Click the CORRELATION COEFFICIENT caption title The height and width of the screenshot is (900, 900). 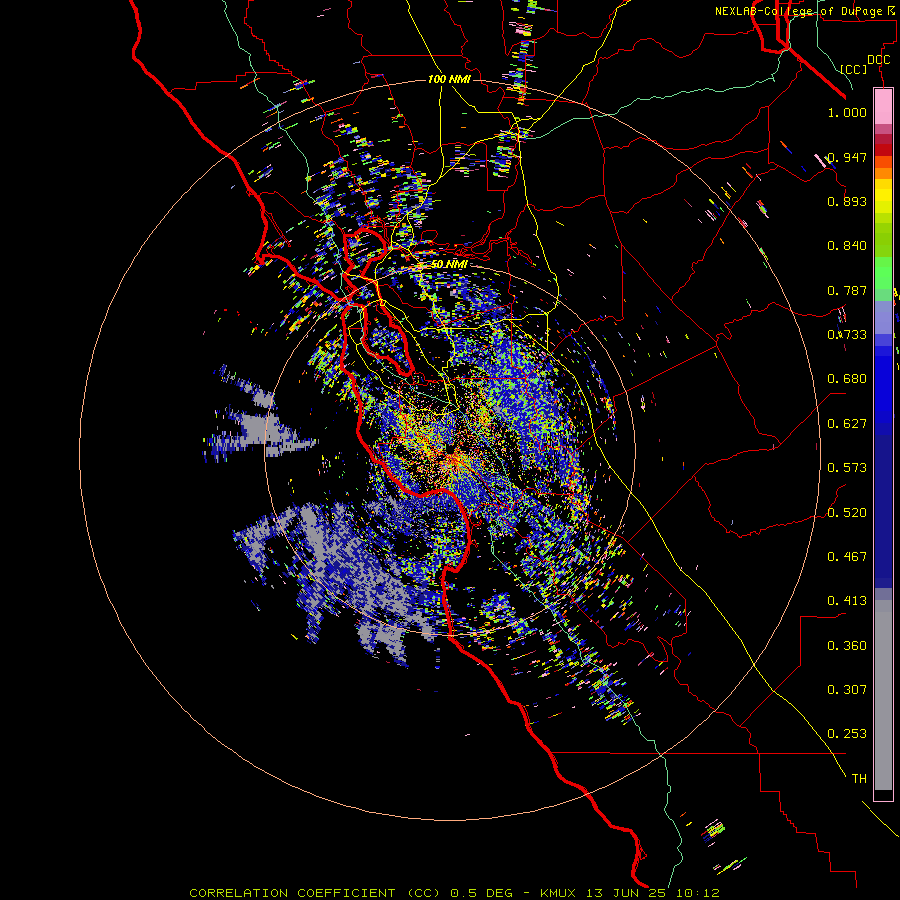tap(292, 893)
